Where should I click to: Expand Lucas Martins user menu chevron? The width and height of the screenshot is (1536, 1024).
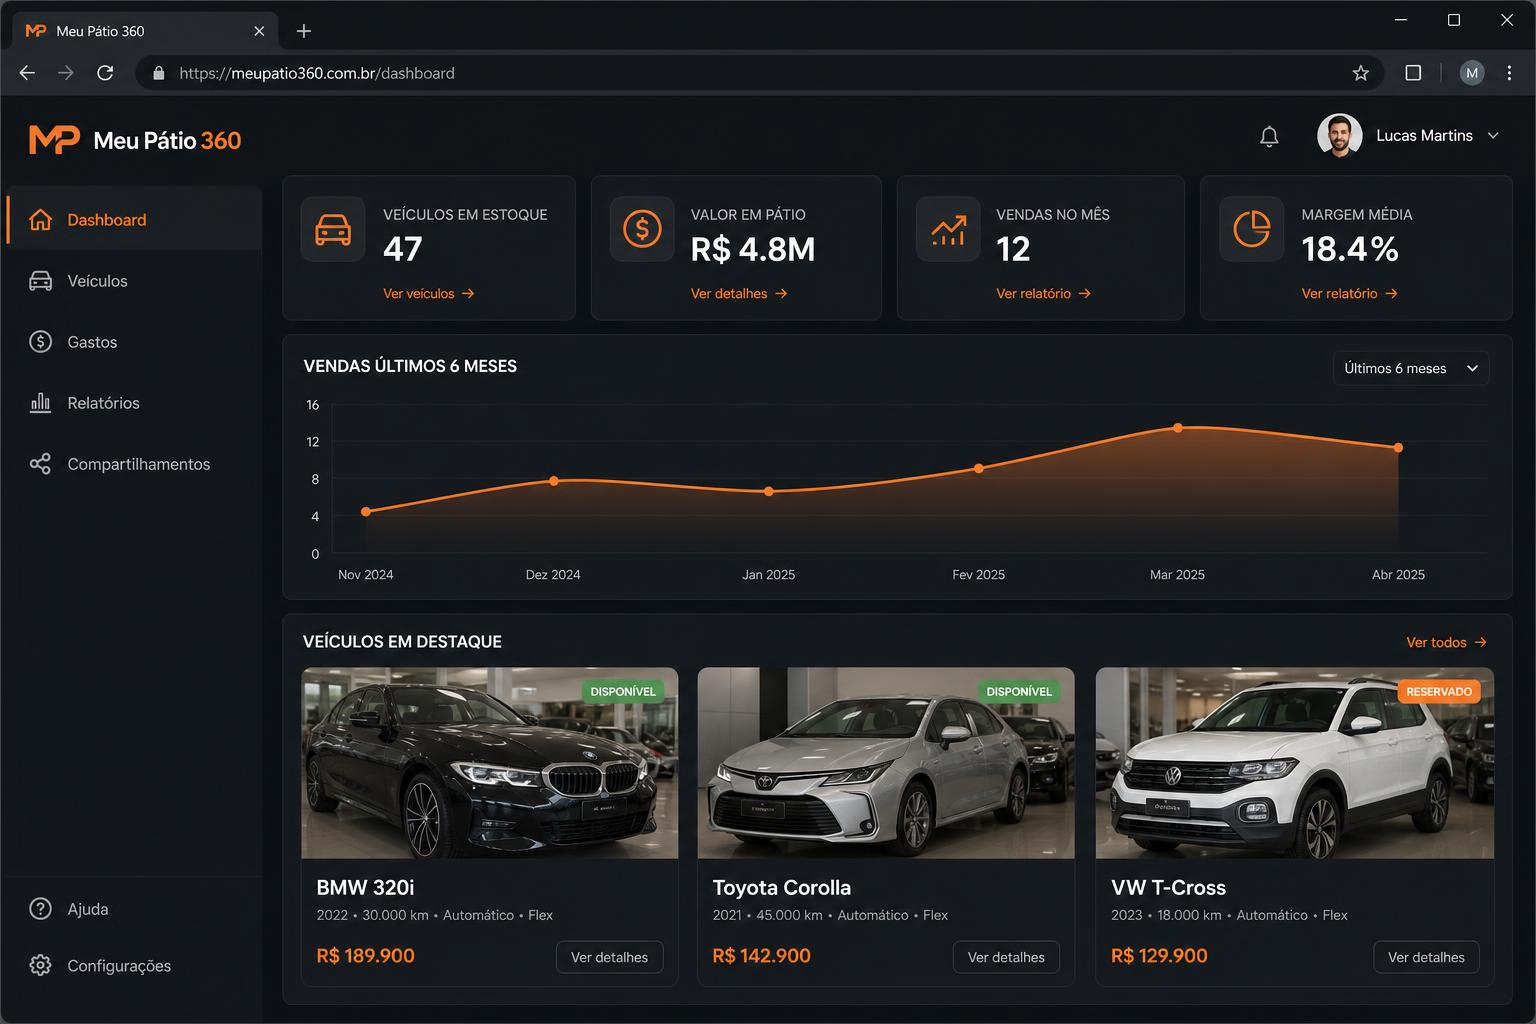[x=1493, y=136]
